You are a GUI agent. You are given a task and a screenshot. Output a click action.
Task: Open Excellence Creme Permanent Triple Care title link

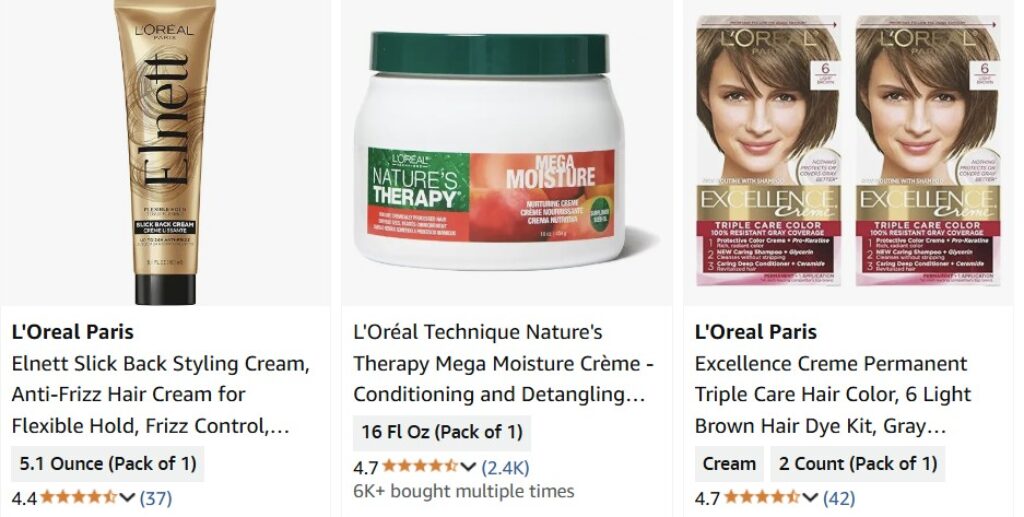(833, 395)
